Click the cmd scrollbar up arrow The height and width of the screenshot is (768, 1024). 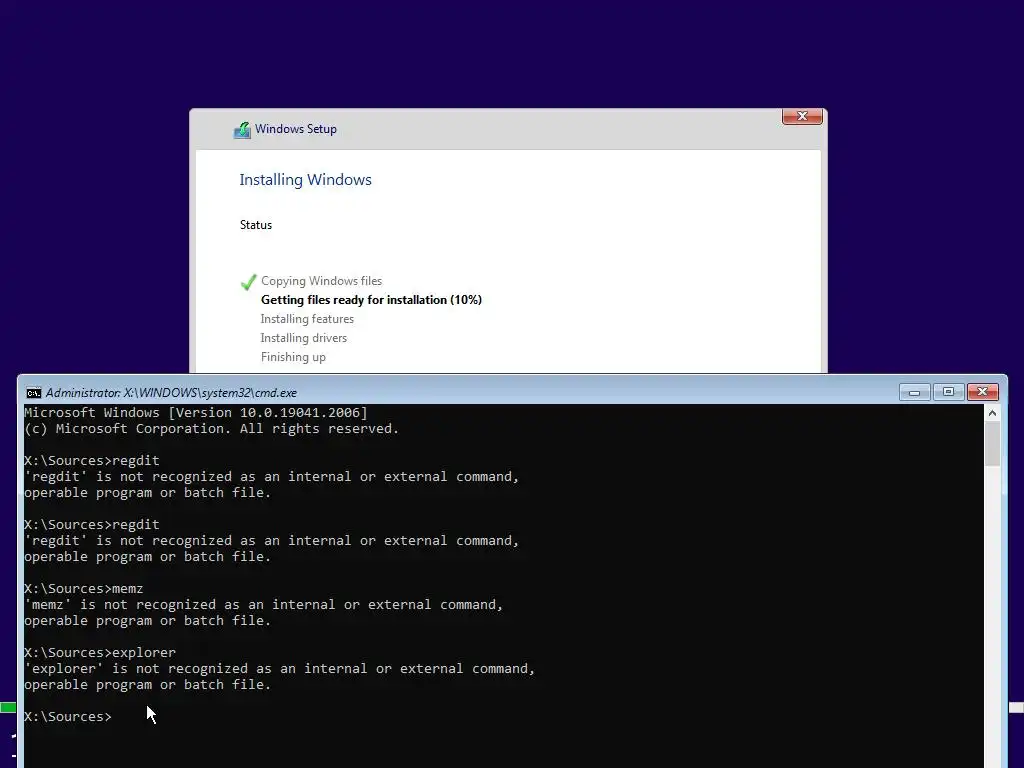pyautogui.click(x=992, y=413)
